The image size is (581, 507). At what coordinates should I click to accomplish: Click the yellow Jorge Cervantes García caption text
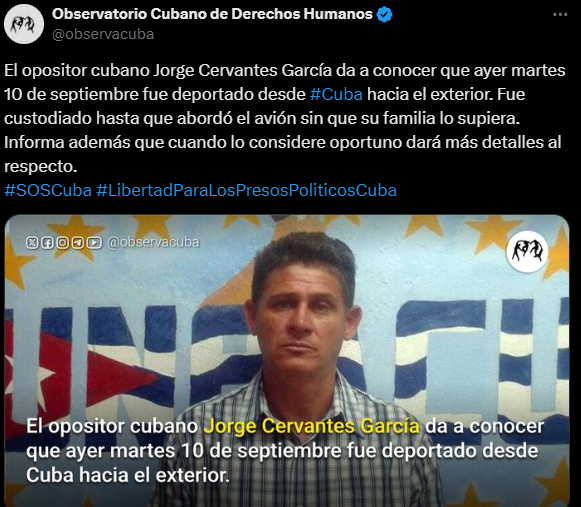coord(312,426)
